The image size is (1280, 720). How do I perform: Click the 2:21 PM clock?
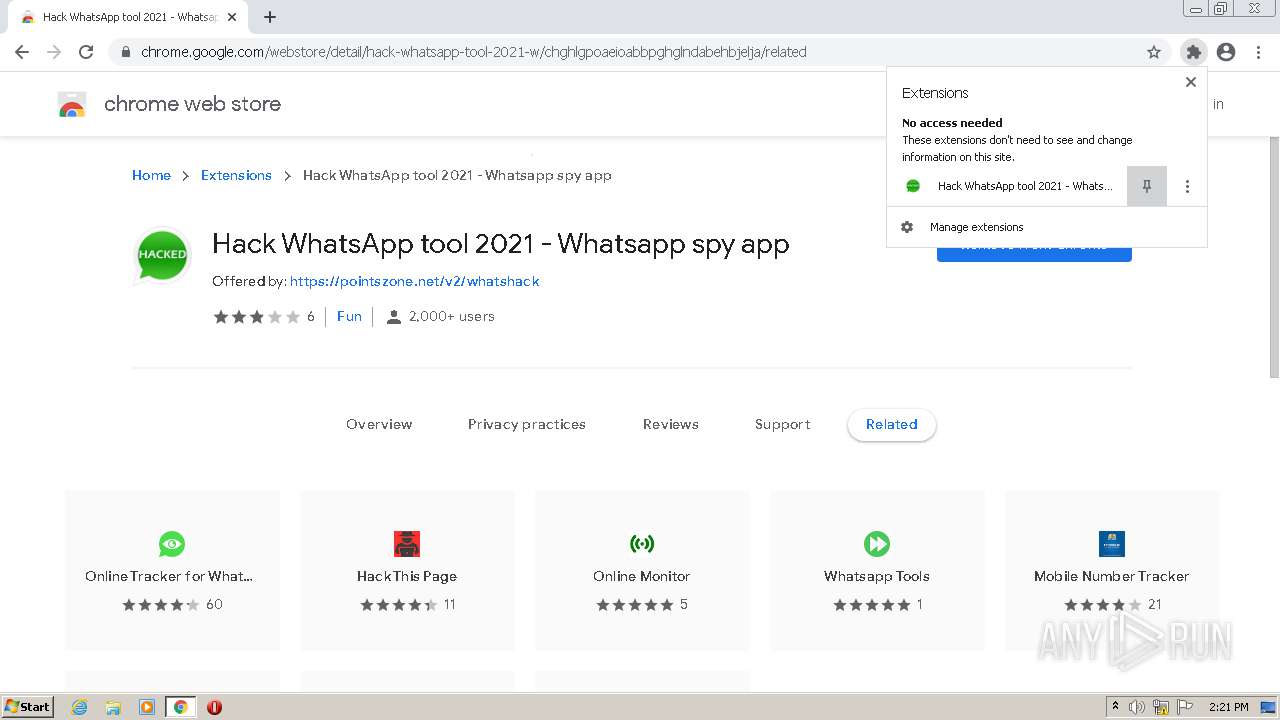coord(1229,707)
